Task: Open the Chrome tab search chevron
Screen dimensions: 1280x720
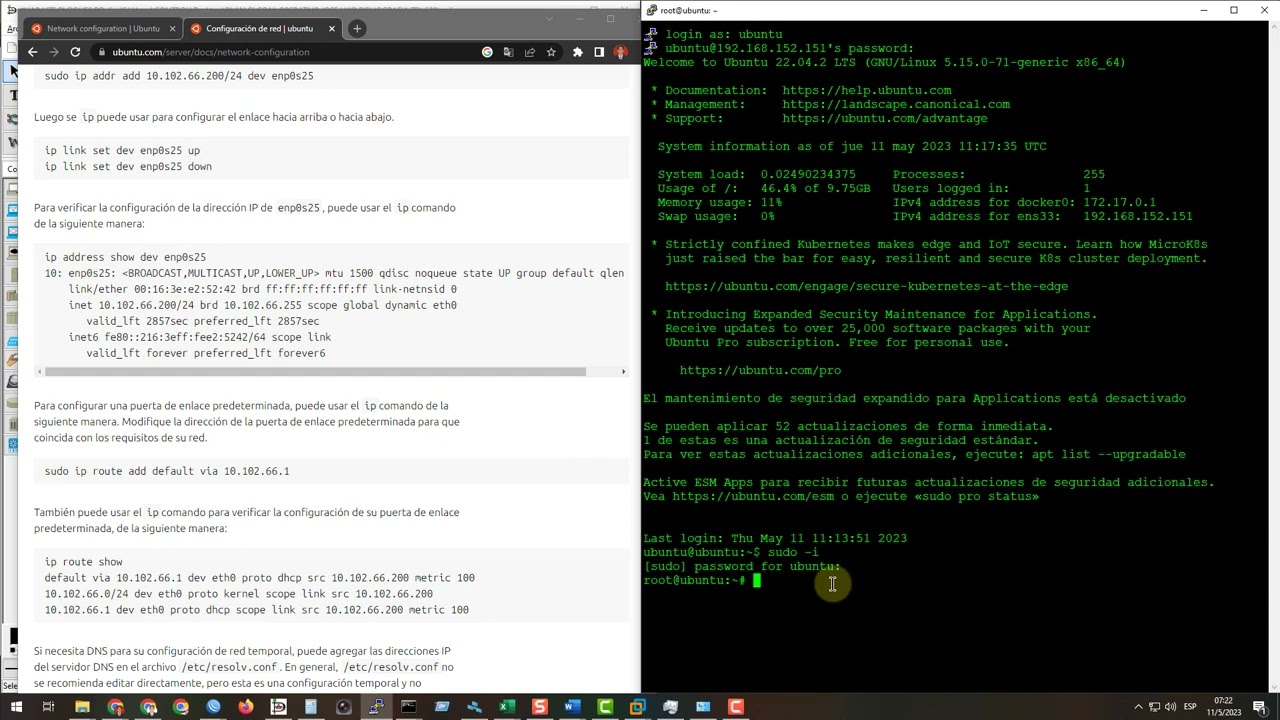Action: point(549,18)
